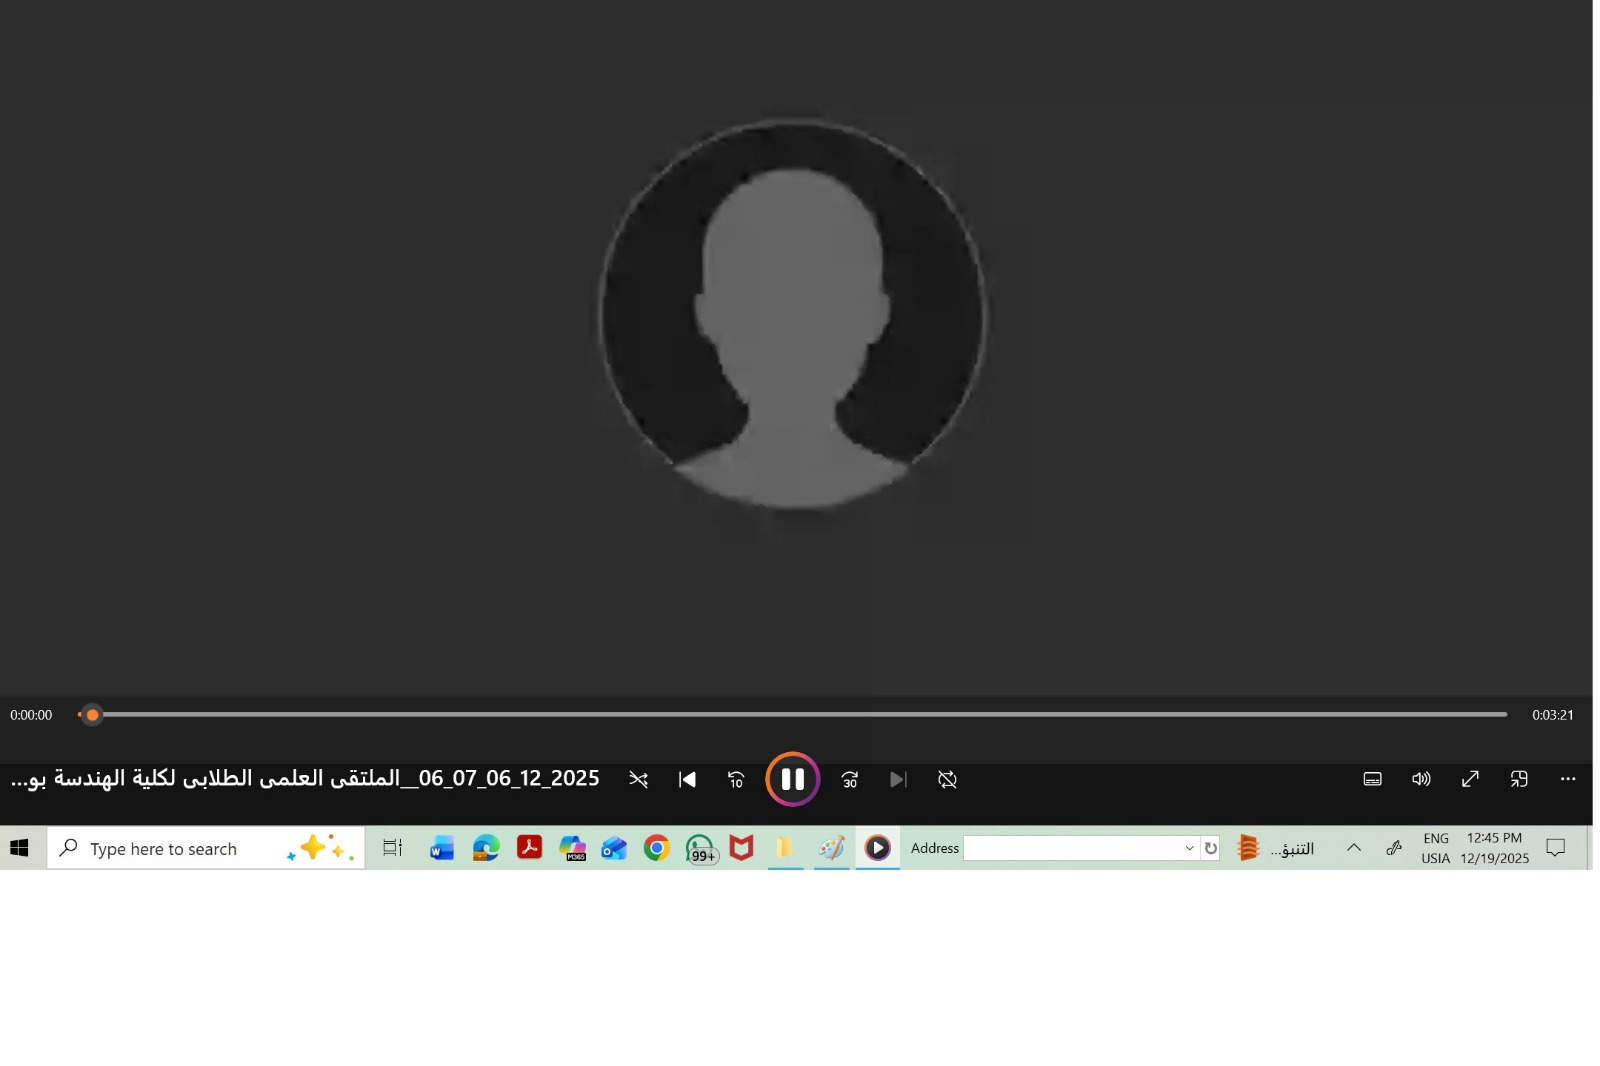The width and height of the screenshot is (1600, 1066).
Task: Show hidden system tray icons
Action: pos(1353,848)
